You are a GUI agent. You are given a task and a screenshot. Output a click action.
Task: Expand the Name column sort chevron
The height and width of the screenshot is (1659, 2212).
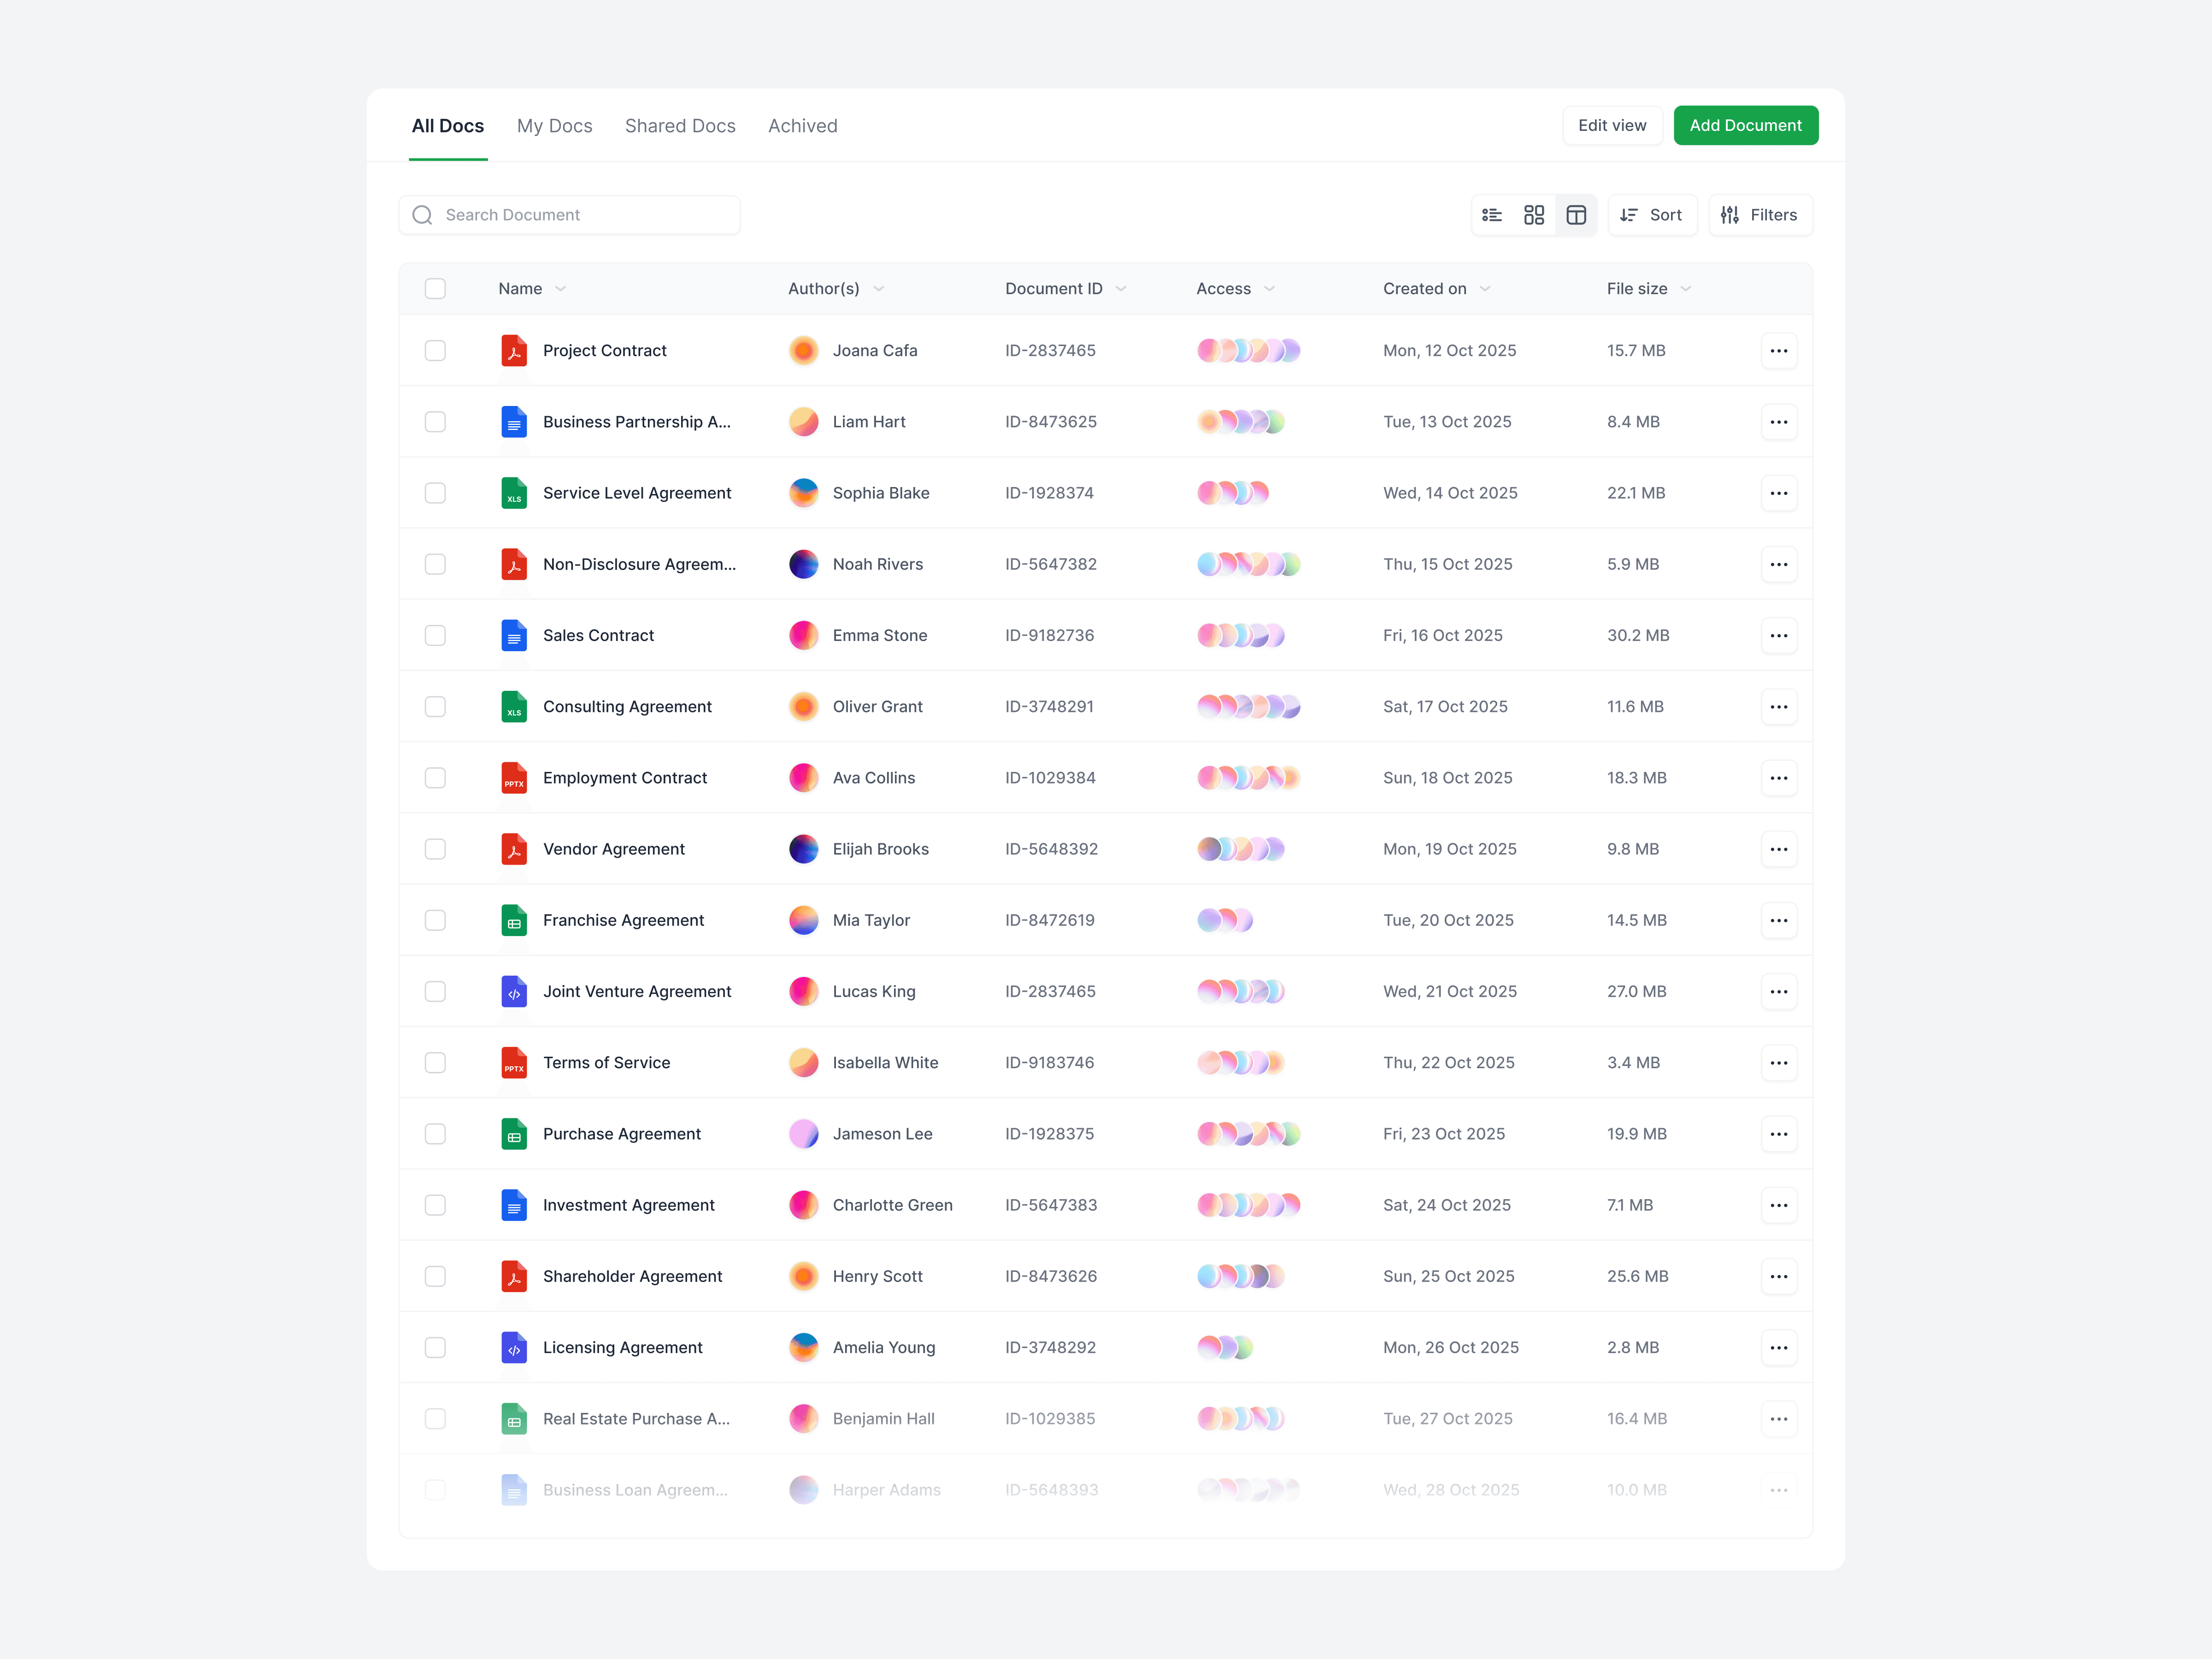click(x=561, y=289)
